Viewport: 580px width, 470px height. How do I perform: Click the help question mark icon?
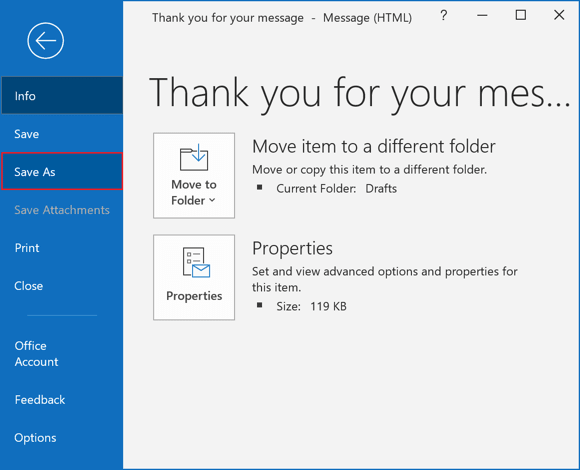tap(443, 16)
